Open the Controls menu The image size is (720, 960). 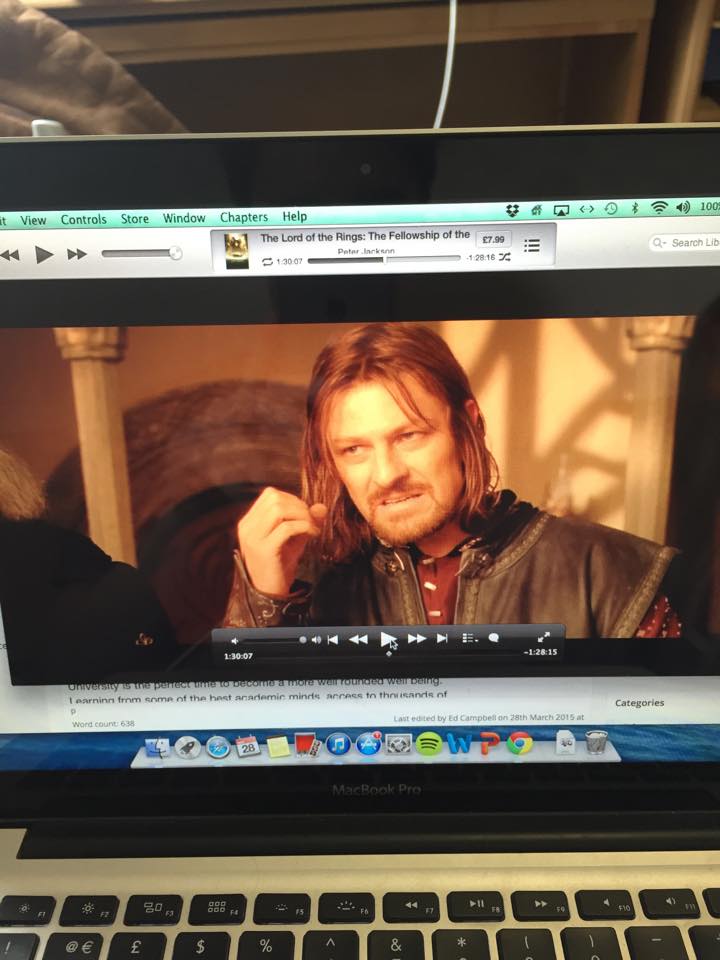83,219
